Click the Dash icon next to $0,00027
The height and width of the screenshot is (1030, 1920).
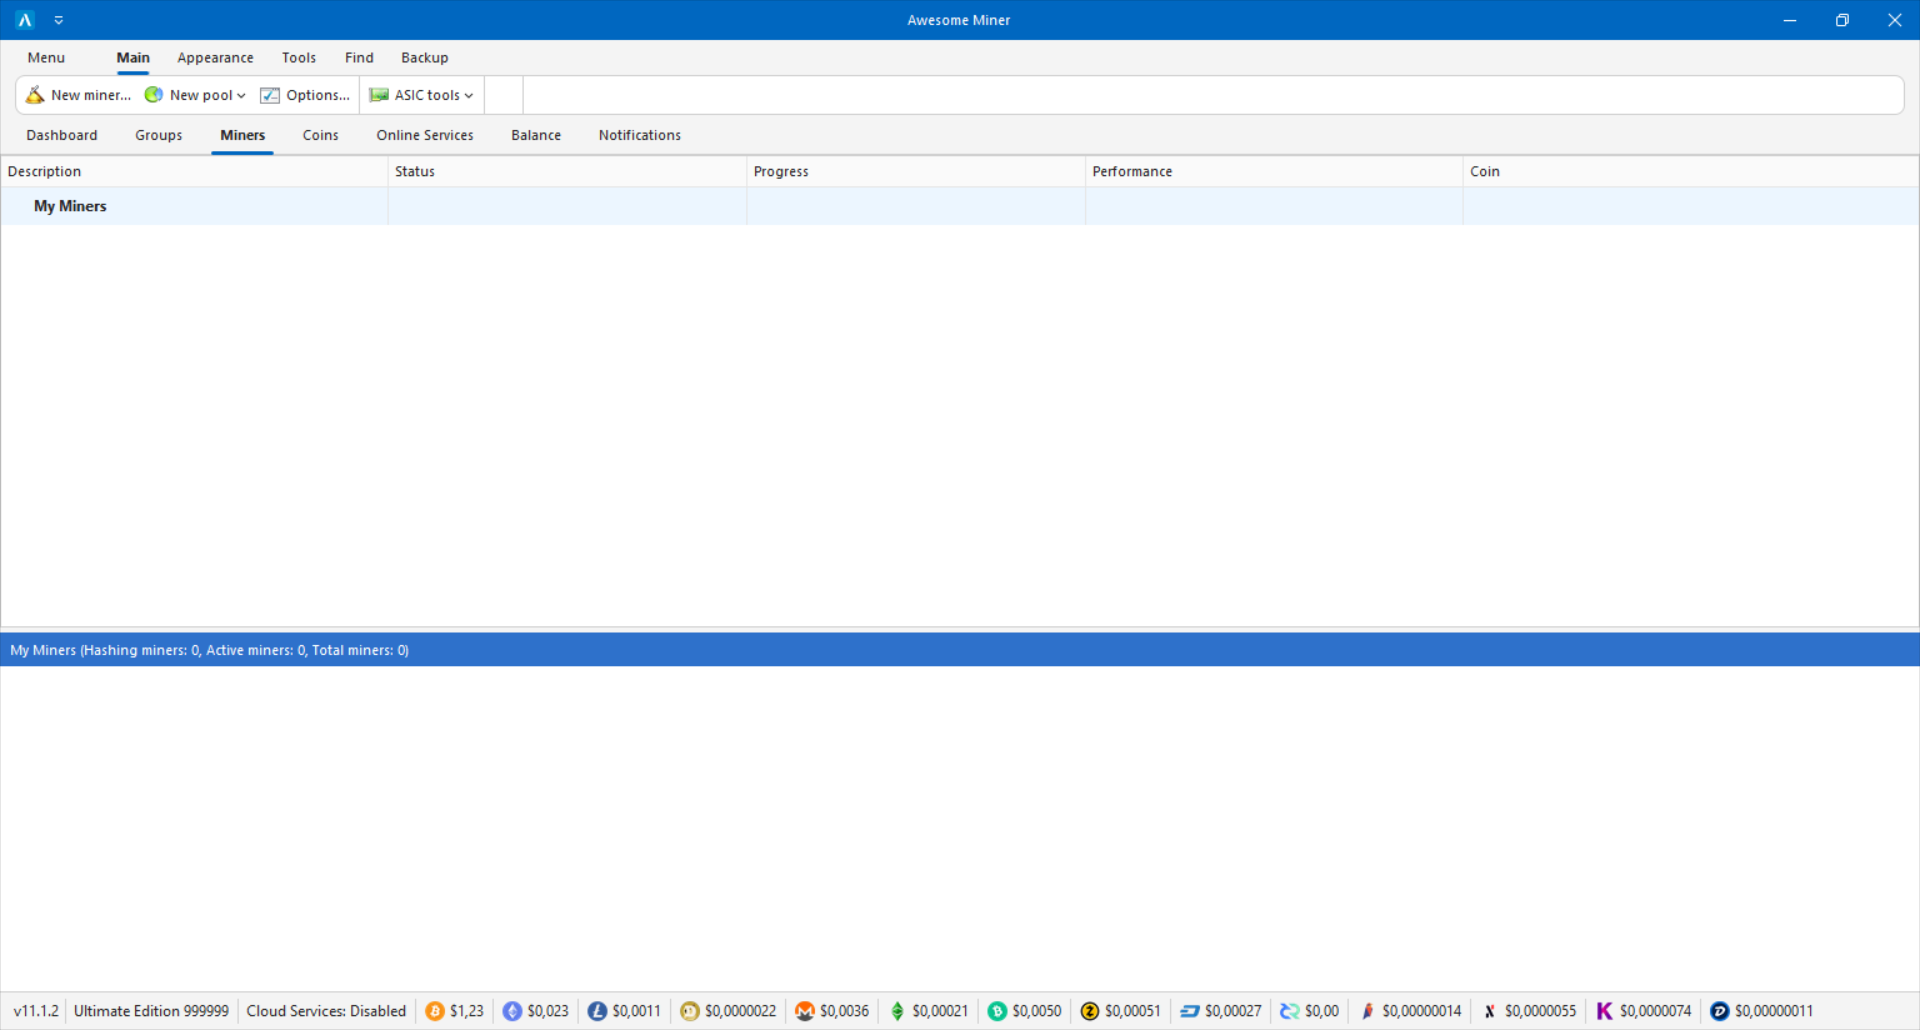click(x=1190, y=1011)
